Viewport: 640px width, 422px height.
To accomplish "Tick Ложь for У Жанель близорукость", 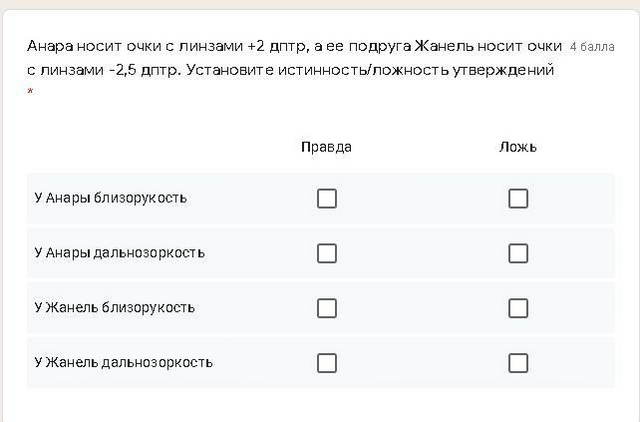I will (518, 308).
